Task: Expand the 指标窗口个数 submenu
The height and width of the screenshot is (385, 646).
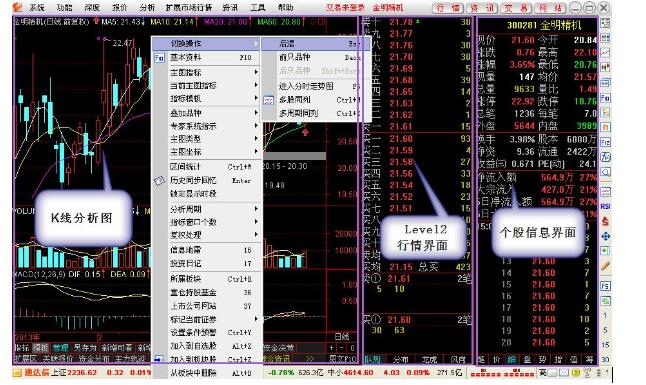Action: (206, 222)
